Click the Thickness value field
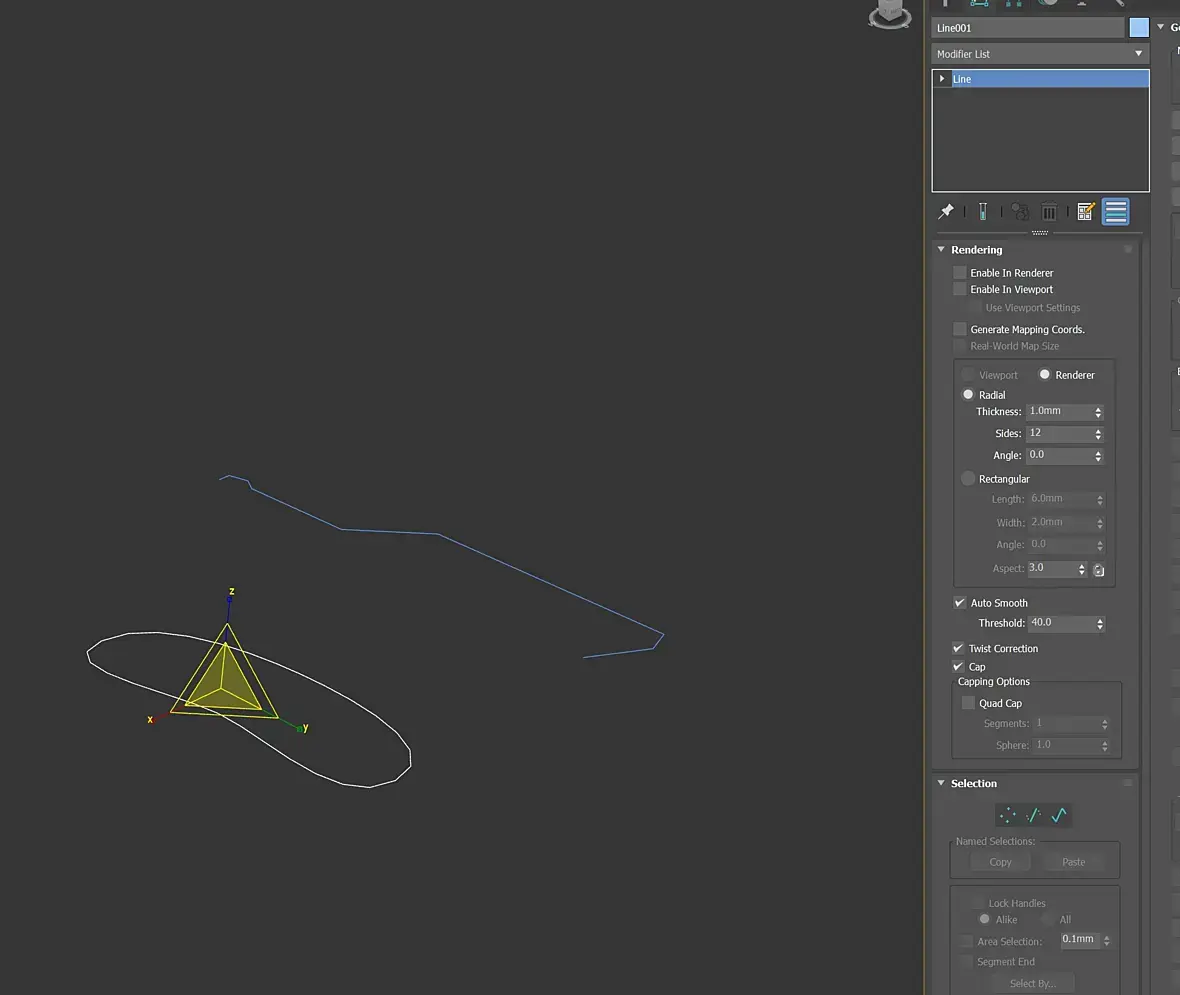This screenshot has width=1180, height=995. tap(1059, 412)
